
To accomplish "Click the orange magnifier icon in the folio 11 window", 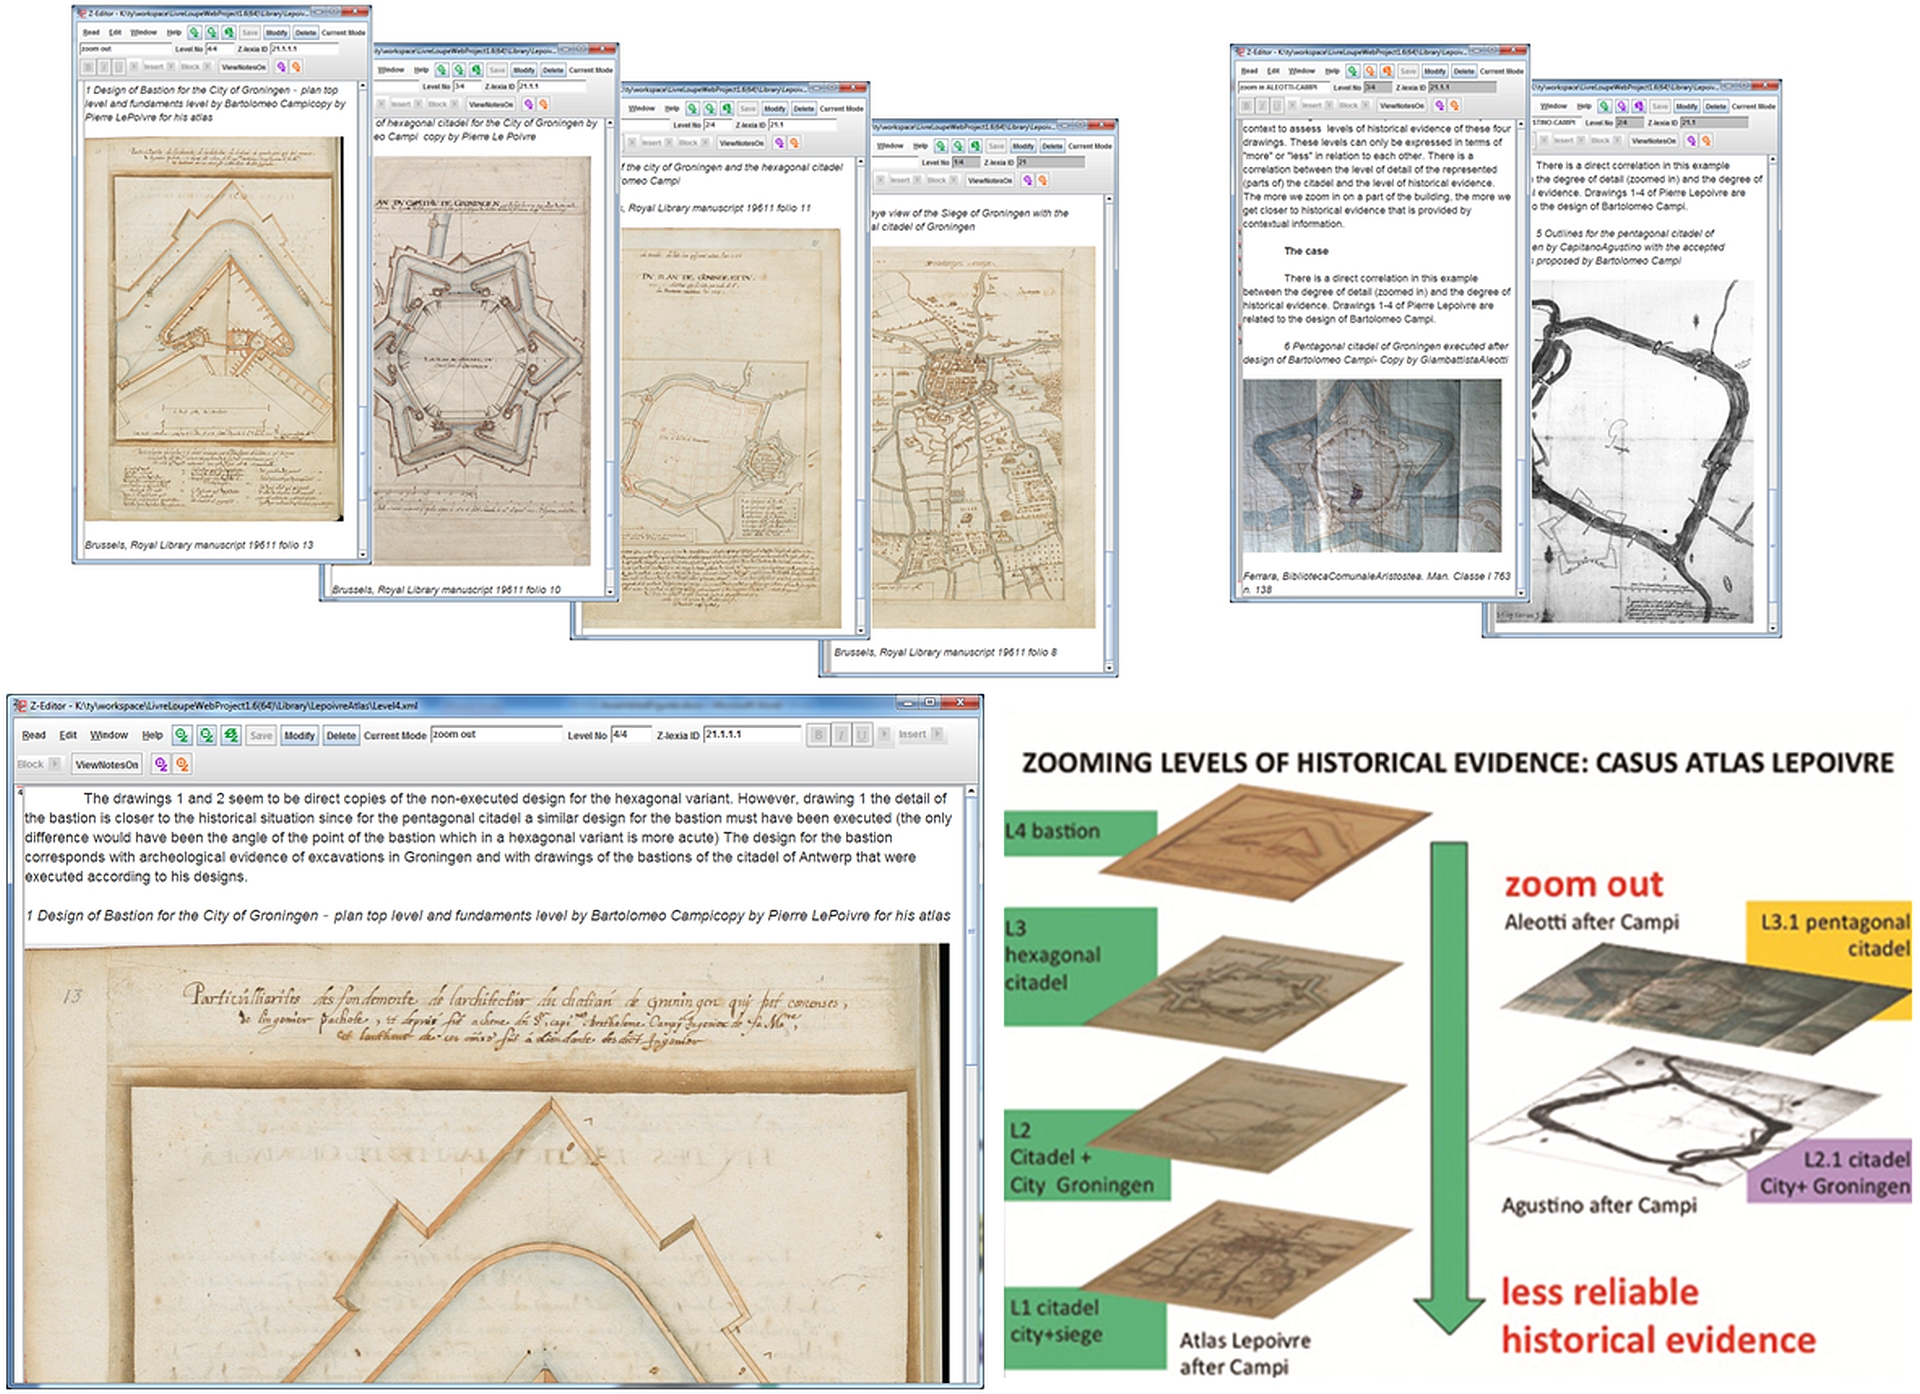I will pos(794,143).
